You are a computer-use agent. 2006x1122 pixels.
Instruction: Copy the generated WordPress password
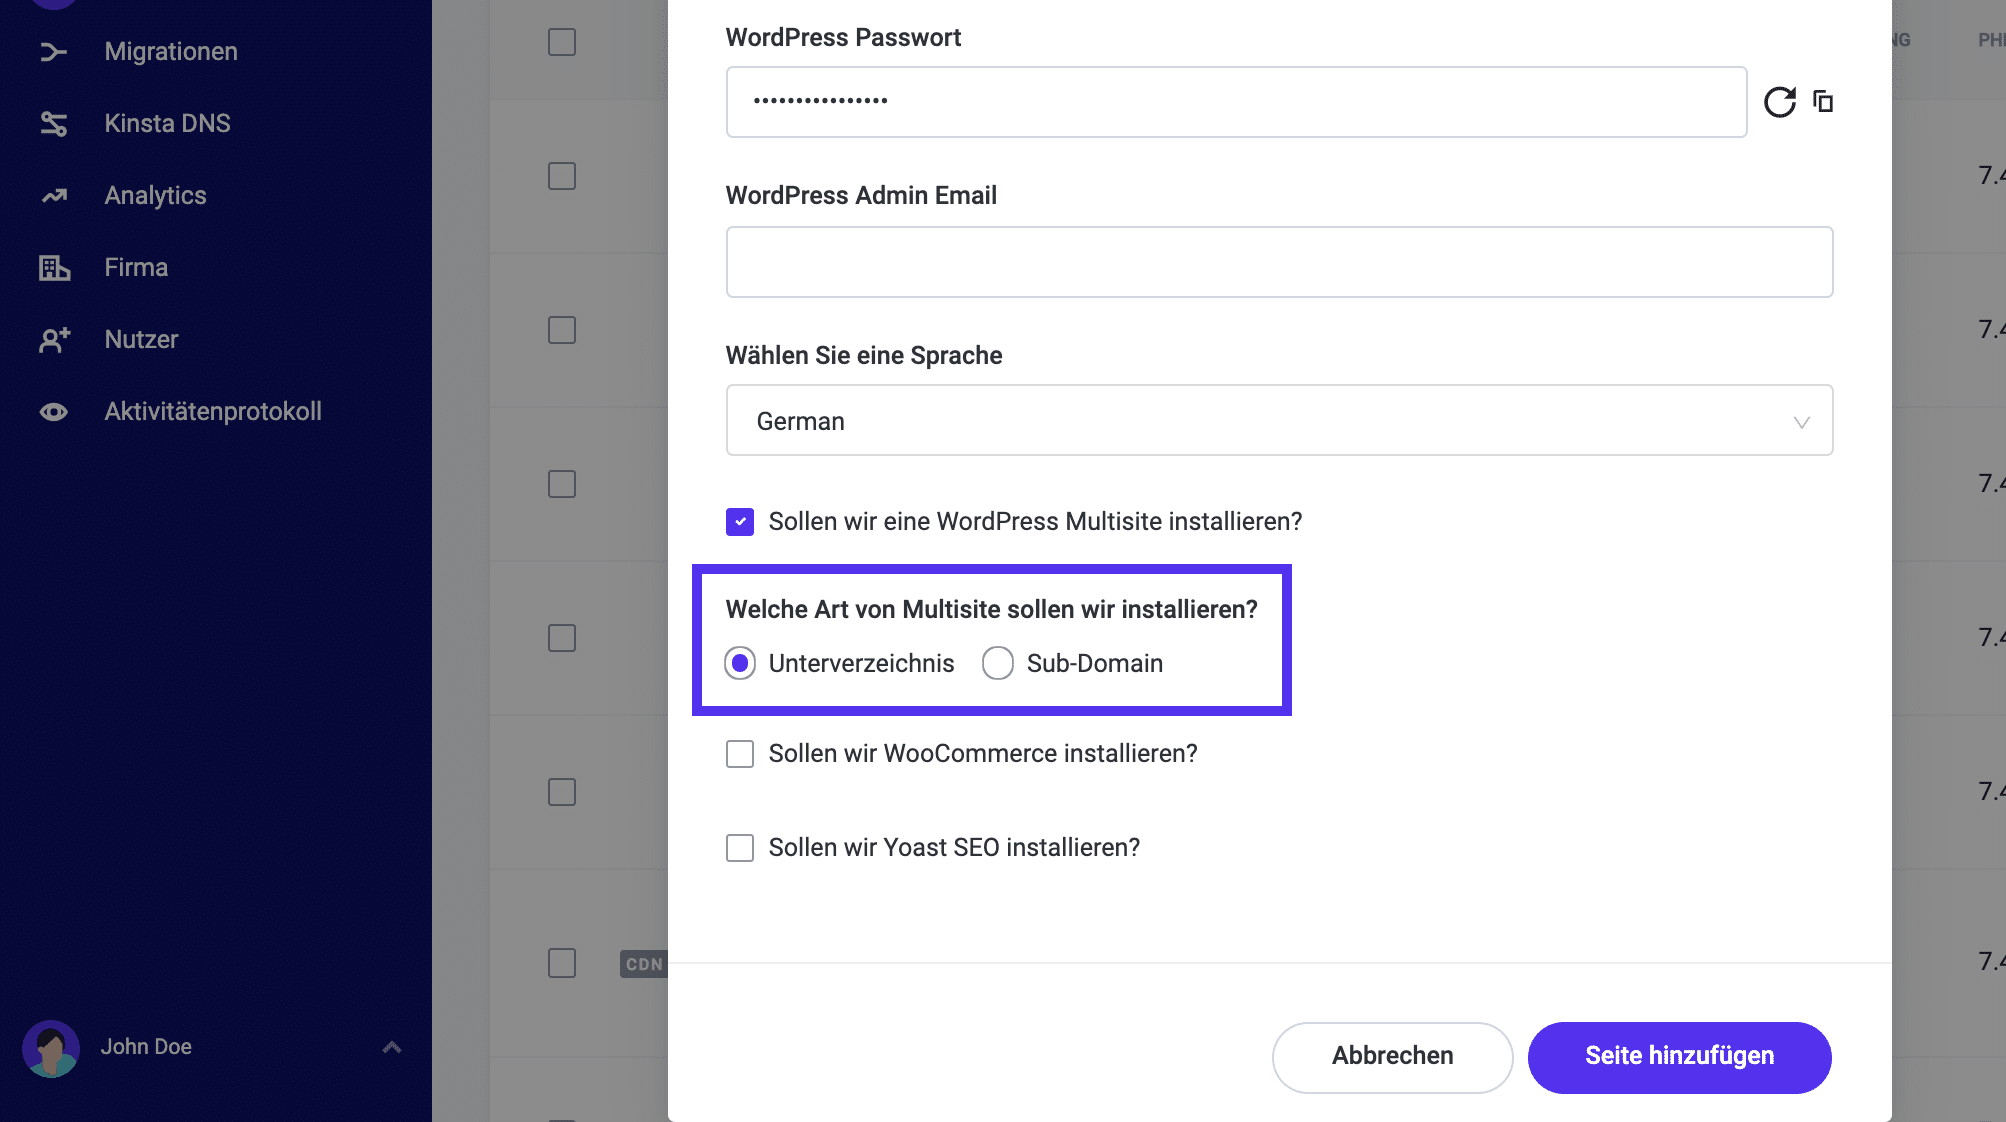click(x=1823, y=101)
